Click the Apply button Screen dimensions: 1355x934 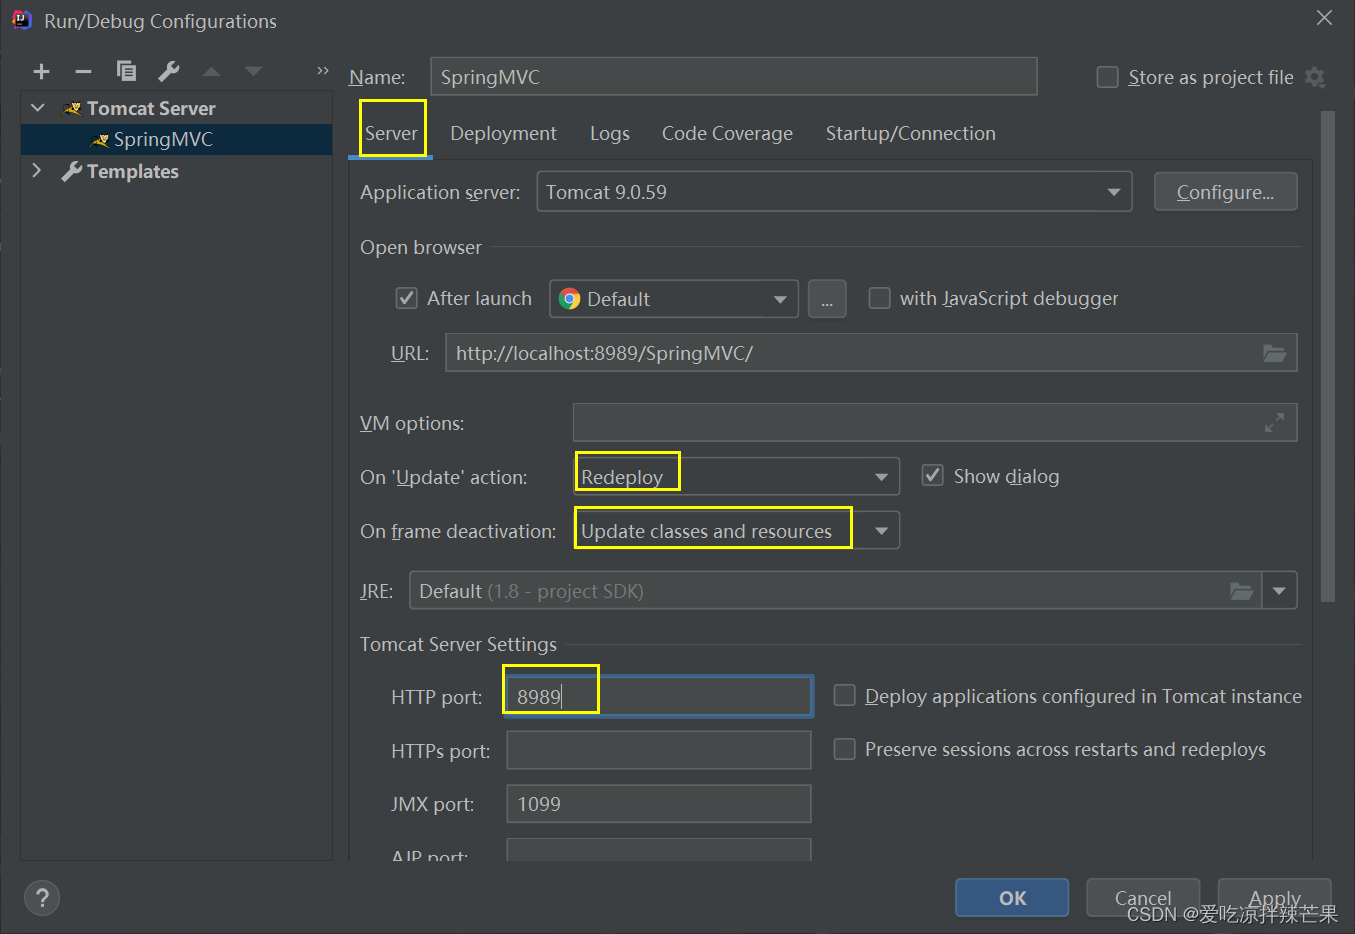1274,898
